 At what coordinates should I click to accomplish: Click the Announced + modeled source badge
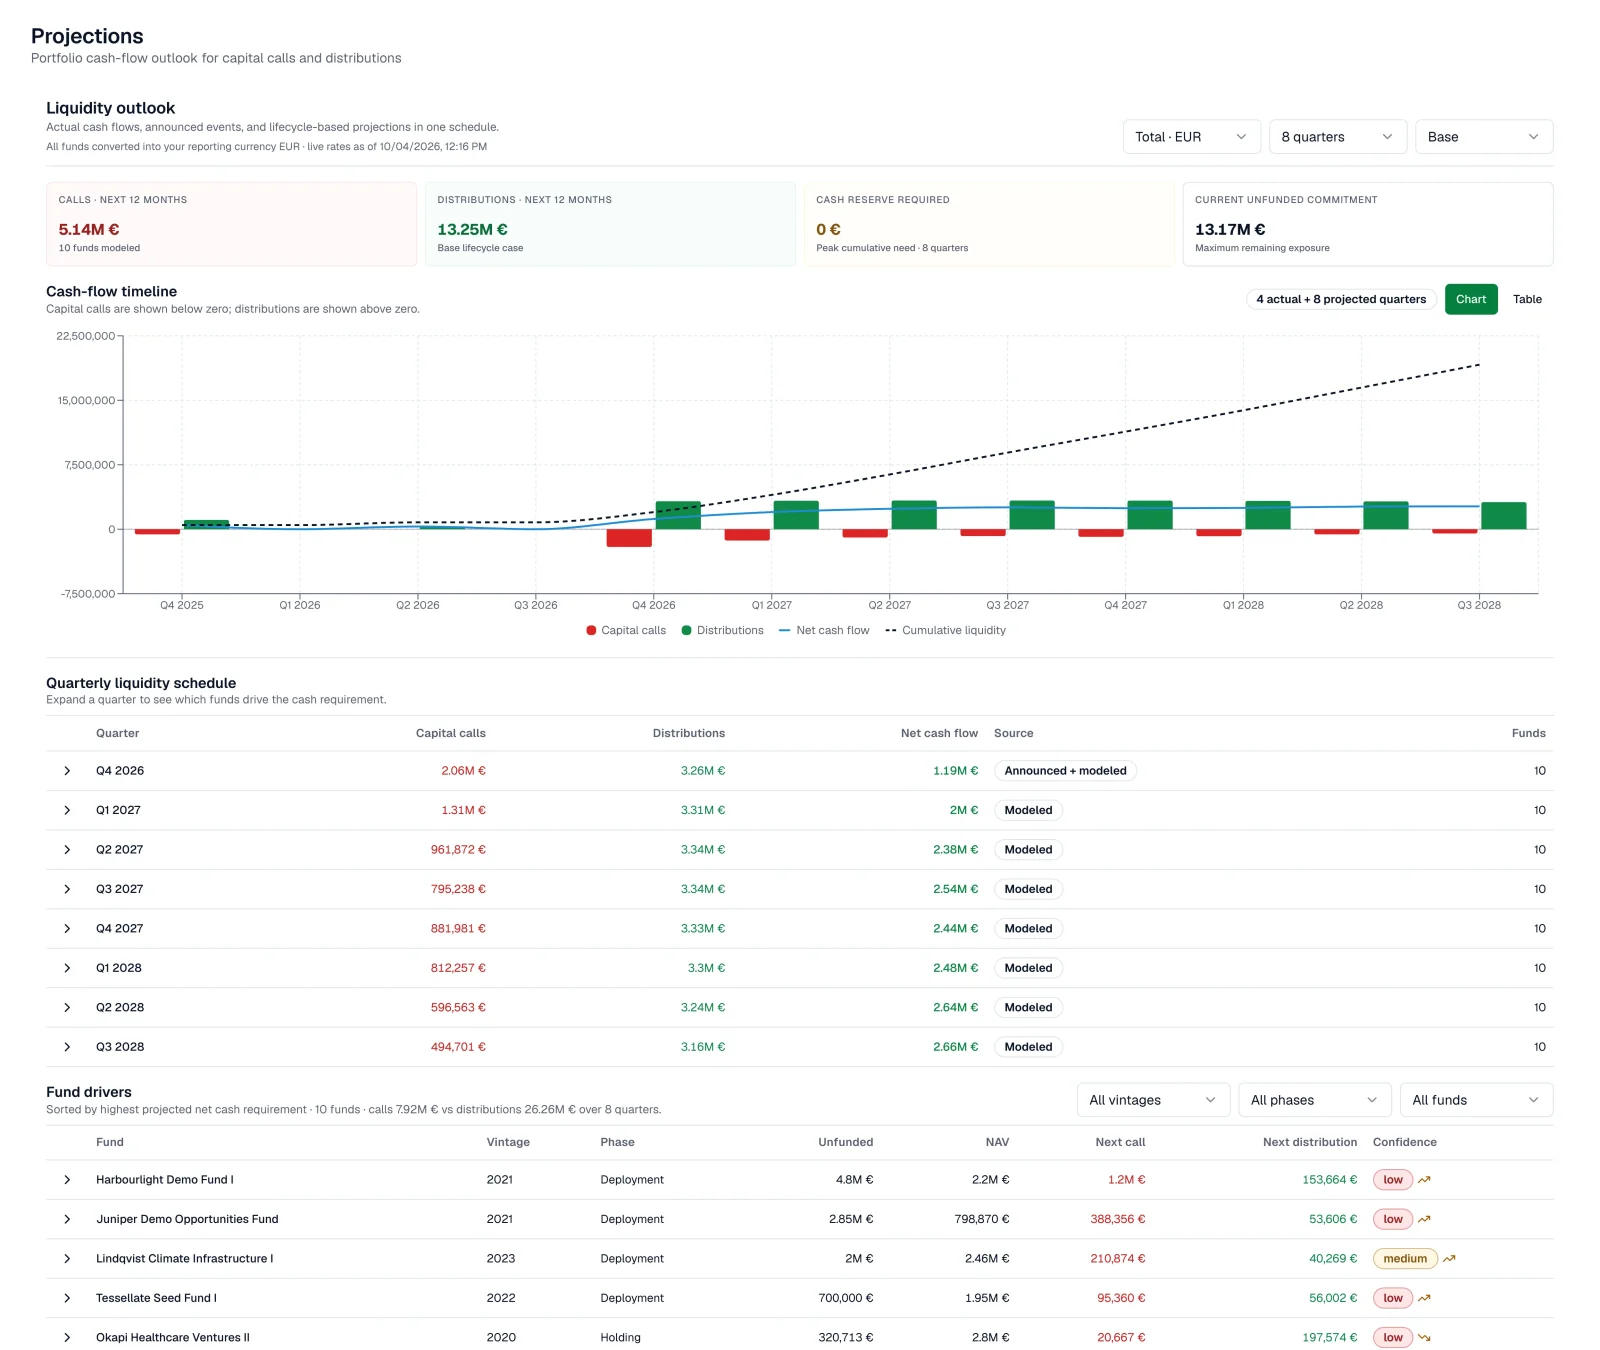coord(1065,771)
